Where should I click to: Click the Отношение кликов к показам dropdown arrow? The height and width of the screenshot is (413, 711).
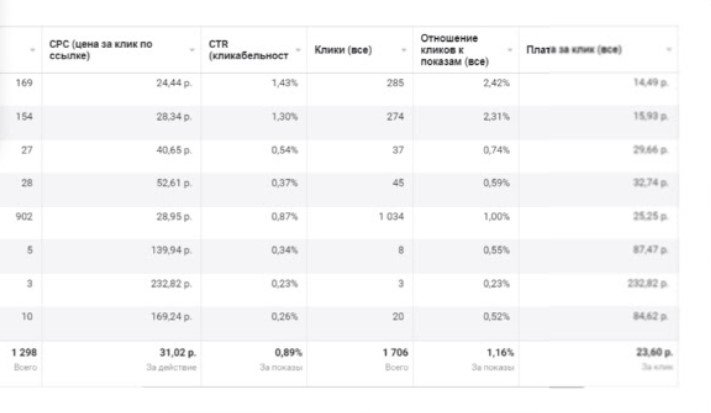tap(509, 50)
